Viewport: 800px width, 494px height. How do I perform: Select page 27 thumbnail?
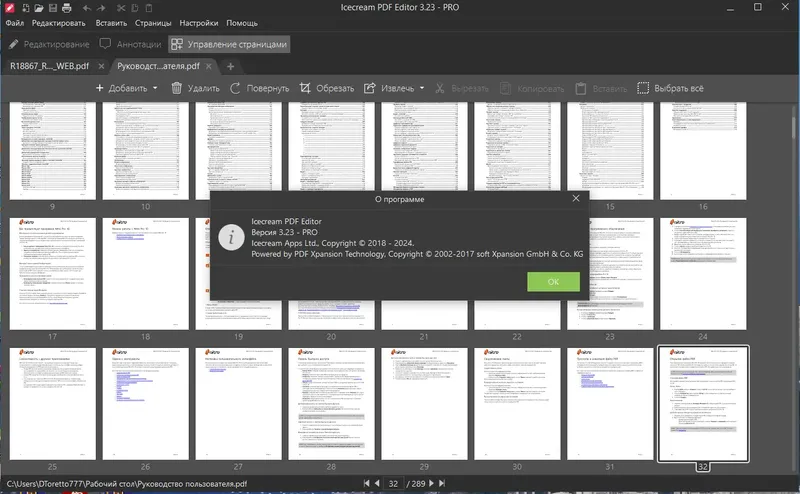[238, 404]
